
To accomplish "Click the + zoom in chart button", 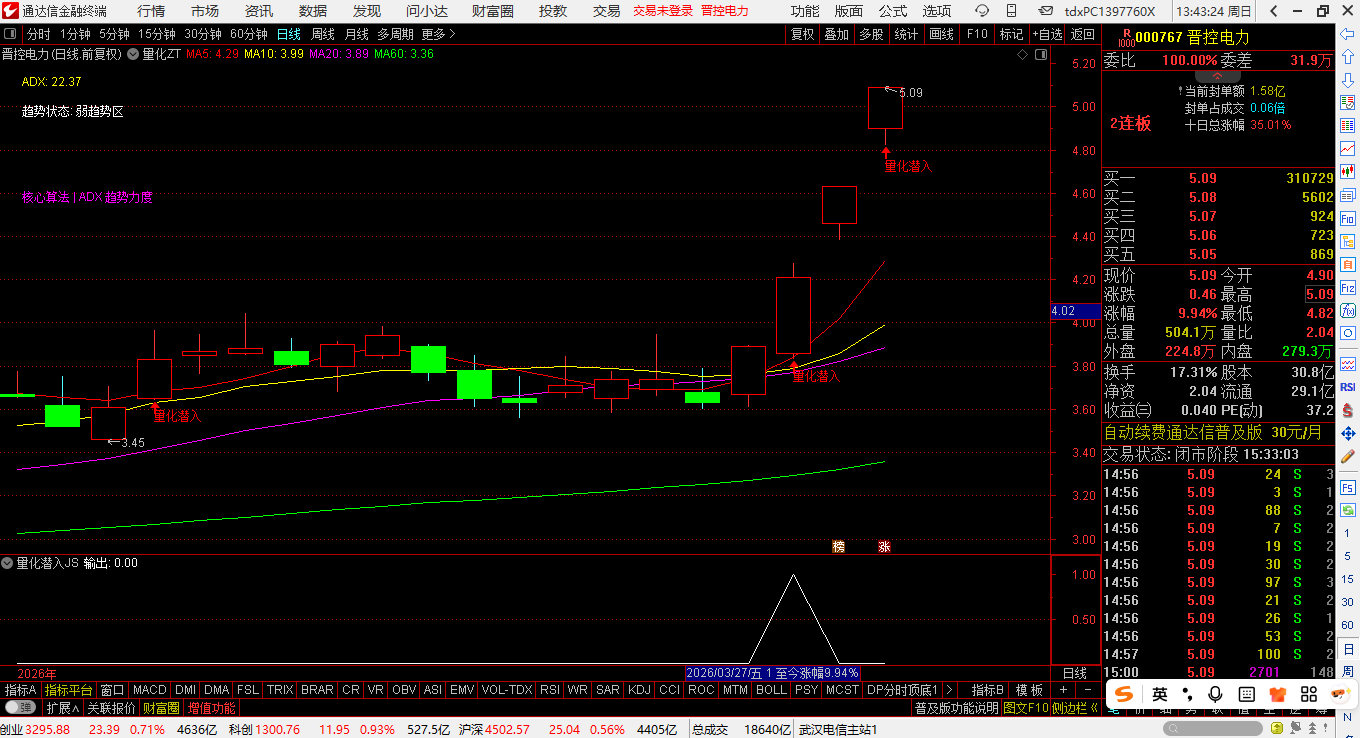I will (x=1063, y=690).
